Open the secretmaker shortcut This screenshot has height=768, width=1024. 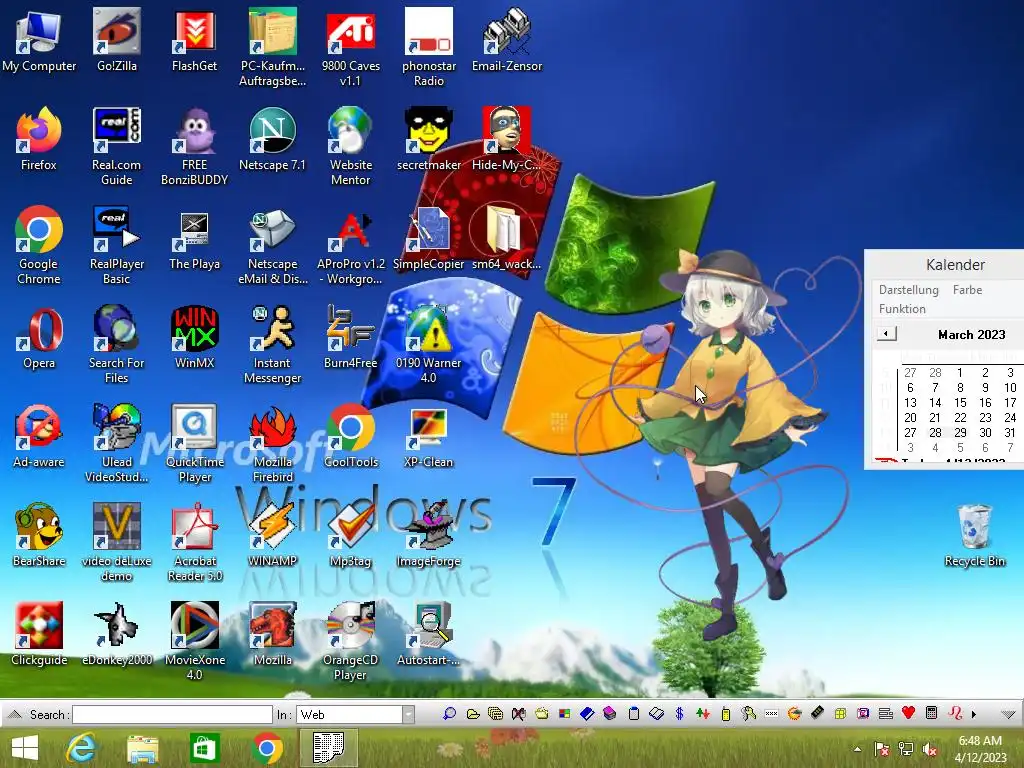pyautogui.click(x=428, y=138)
